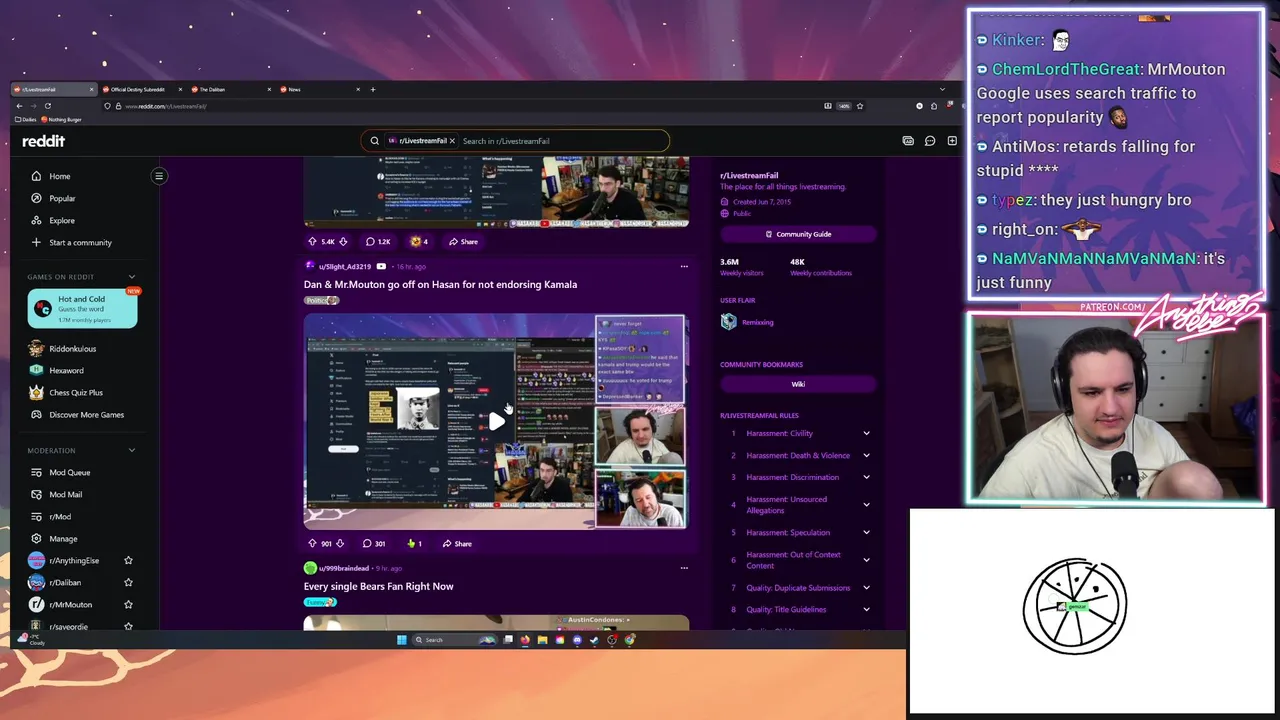Upvote the post with 5.4K votes
This screenshot has width=1280, height=720.
(x=312, y=241)
